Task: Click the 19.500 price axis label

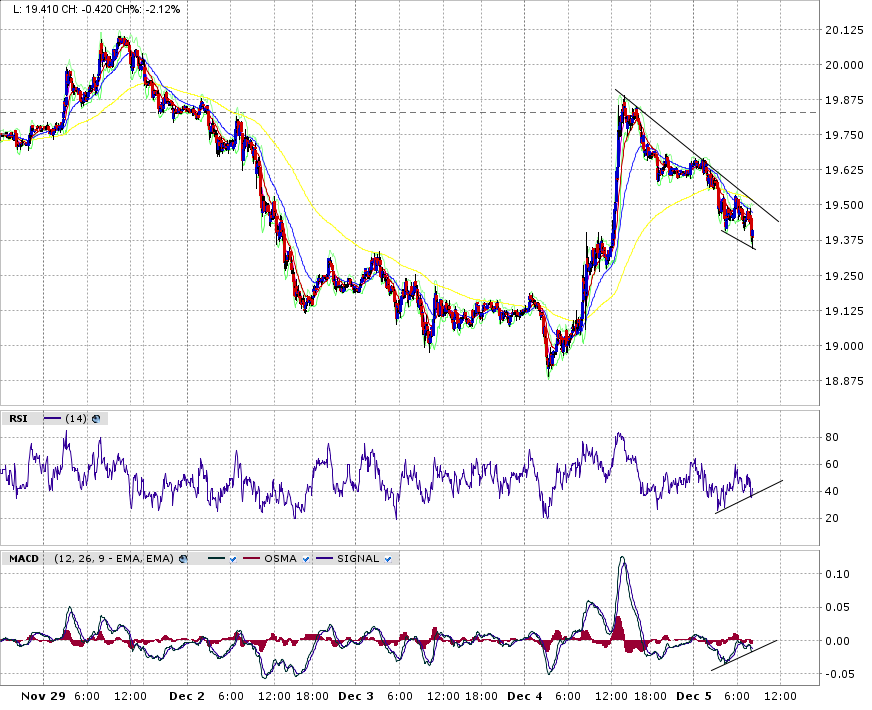Action: (844, 205)
